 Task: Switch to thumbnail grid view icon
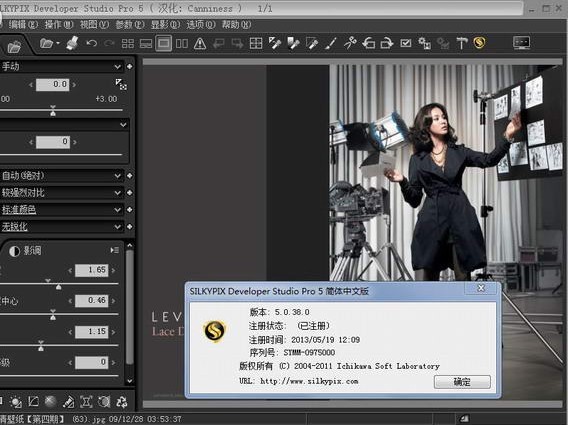[128, 43]
